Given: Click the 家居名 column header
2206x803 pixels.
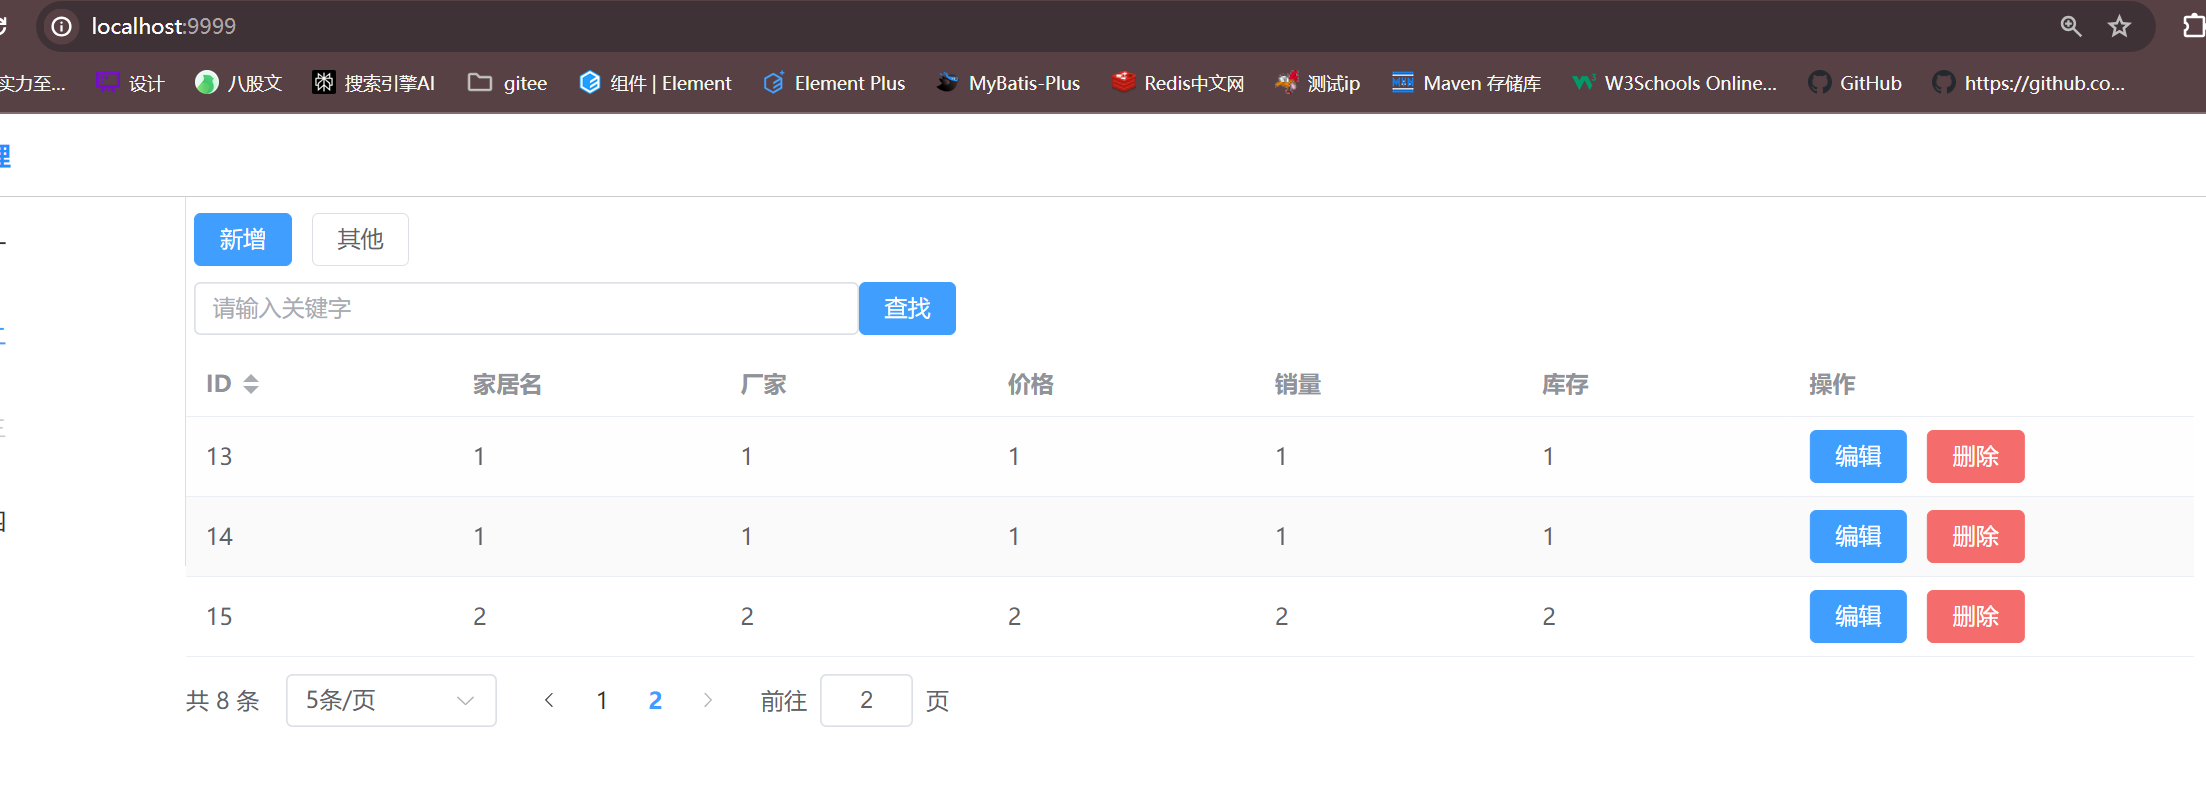Looking at the screenshot, I should click(507, 384).
